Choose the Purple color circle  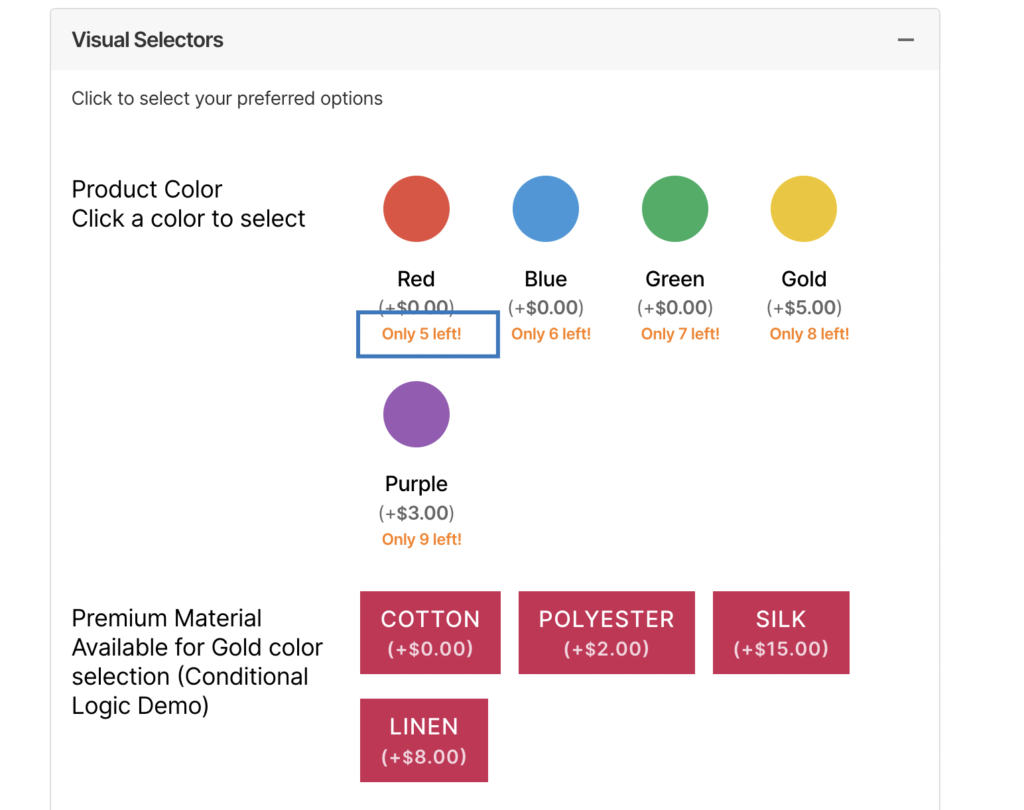(416, 414)
